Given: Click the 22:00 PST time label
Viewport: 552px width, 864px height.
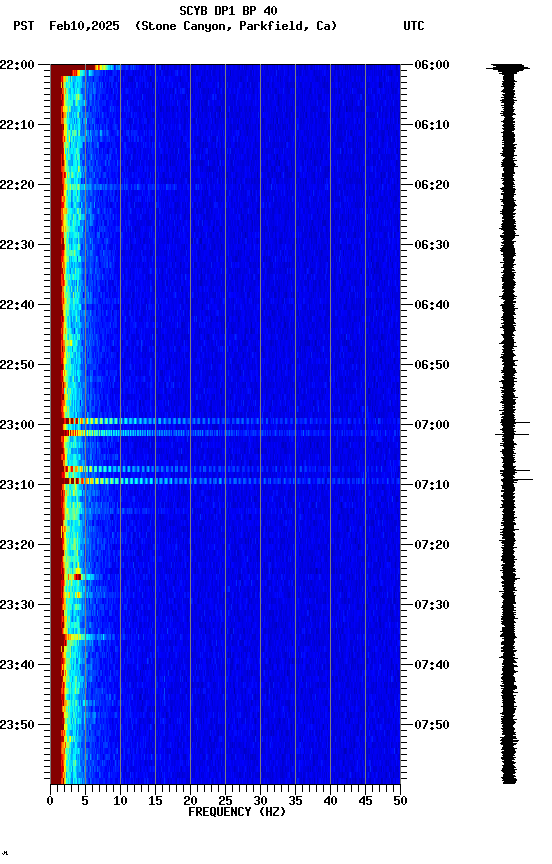Looking at the screenshot, I should 17,65.
